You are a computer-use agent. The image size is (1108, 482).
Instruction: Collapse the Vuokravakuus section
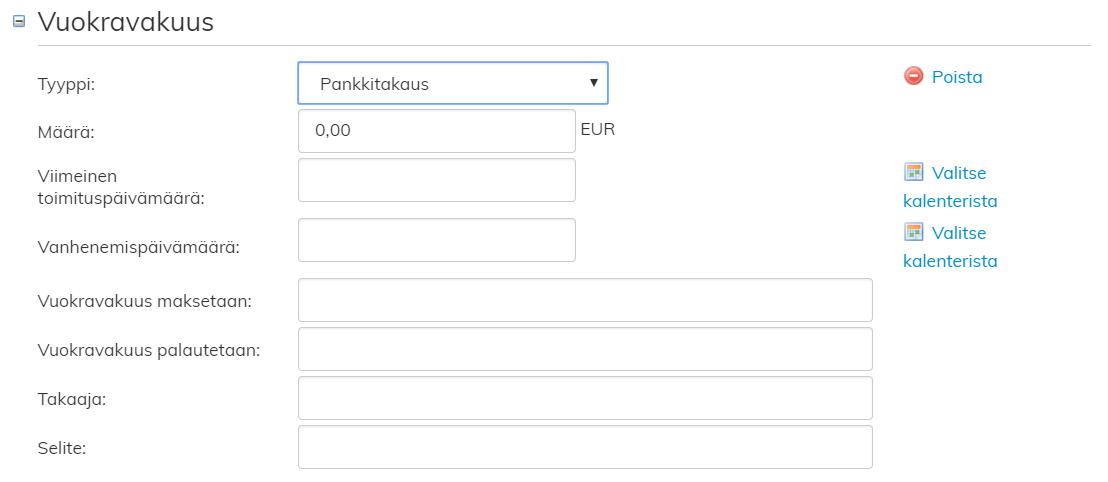point(18,22)
